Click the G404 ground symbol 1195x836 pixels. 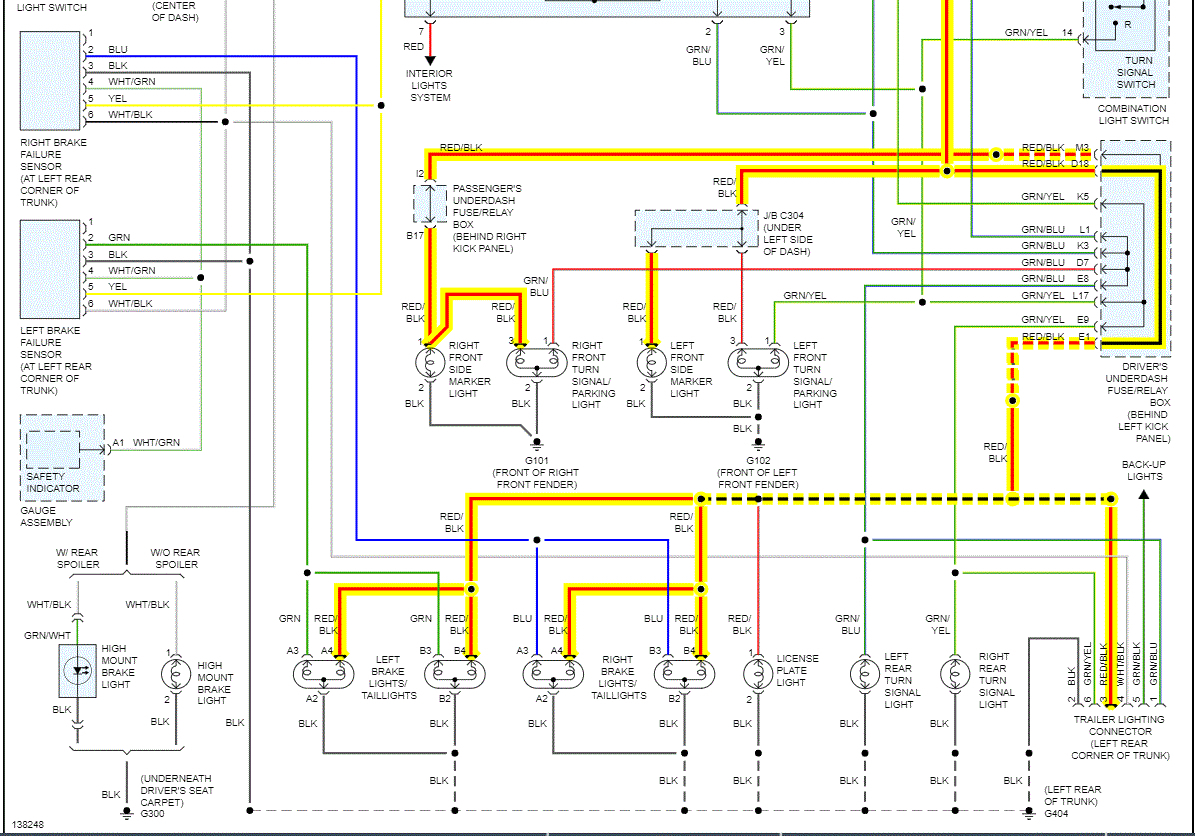1030,814
